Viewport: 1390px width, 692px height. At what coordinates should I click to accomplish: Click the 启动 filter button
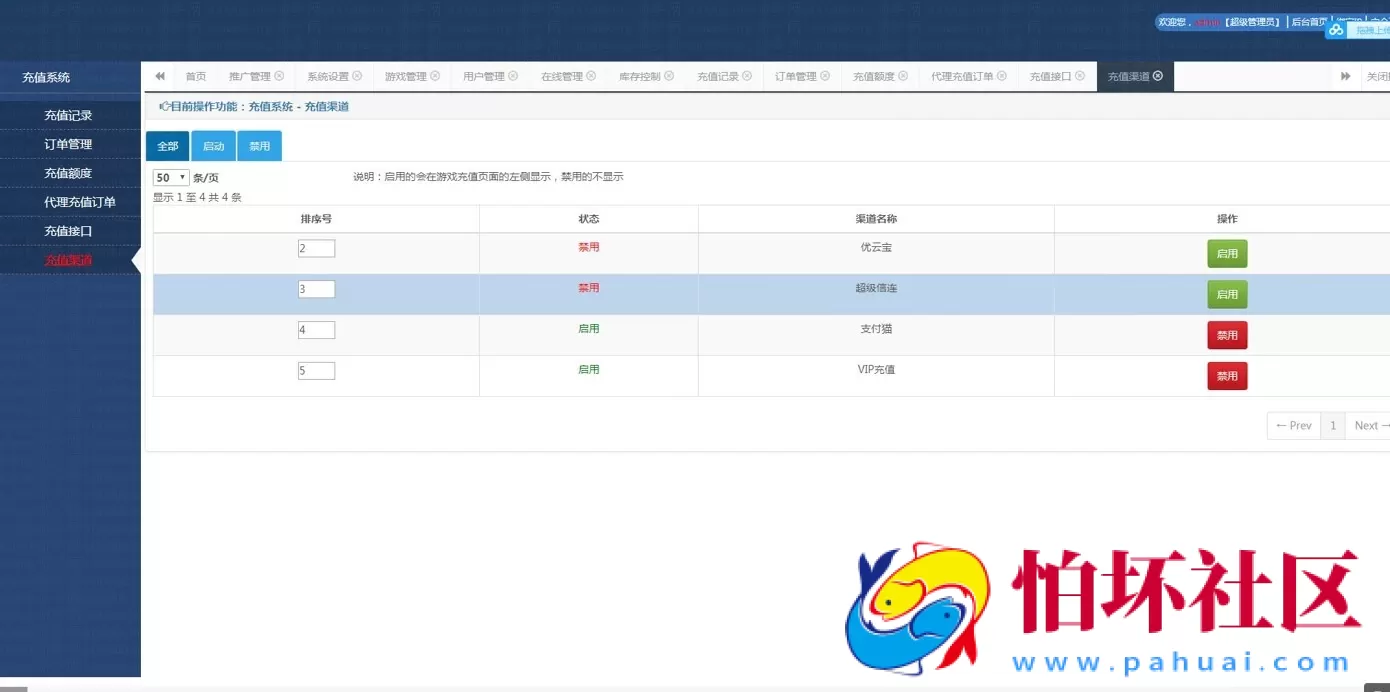coord(213,145)
